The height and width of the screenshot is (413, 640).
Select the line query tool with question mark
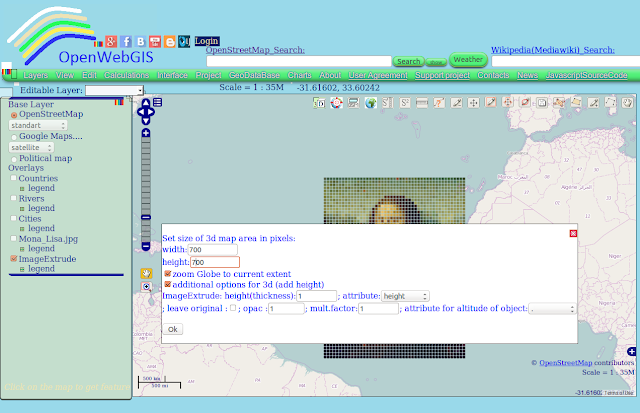click(439, 103)
